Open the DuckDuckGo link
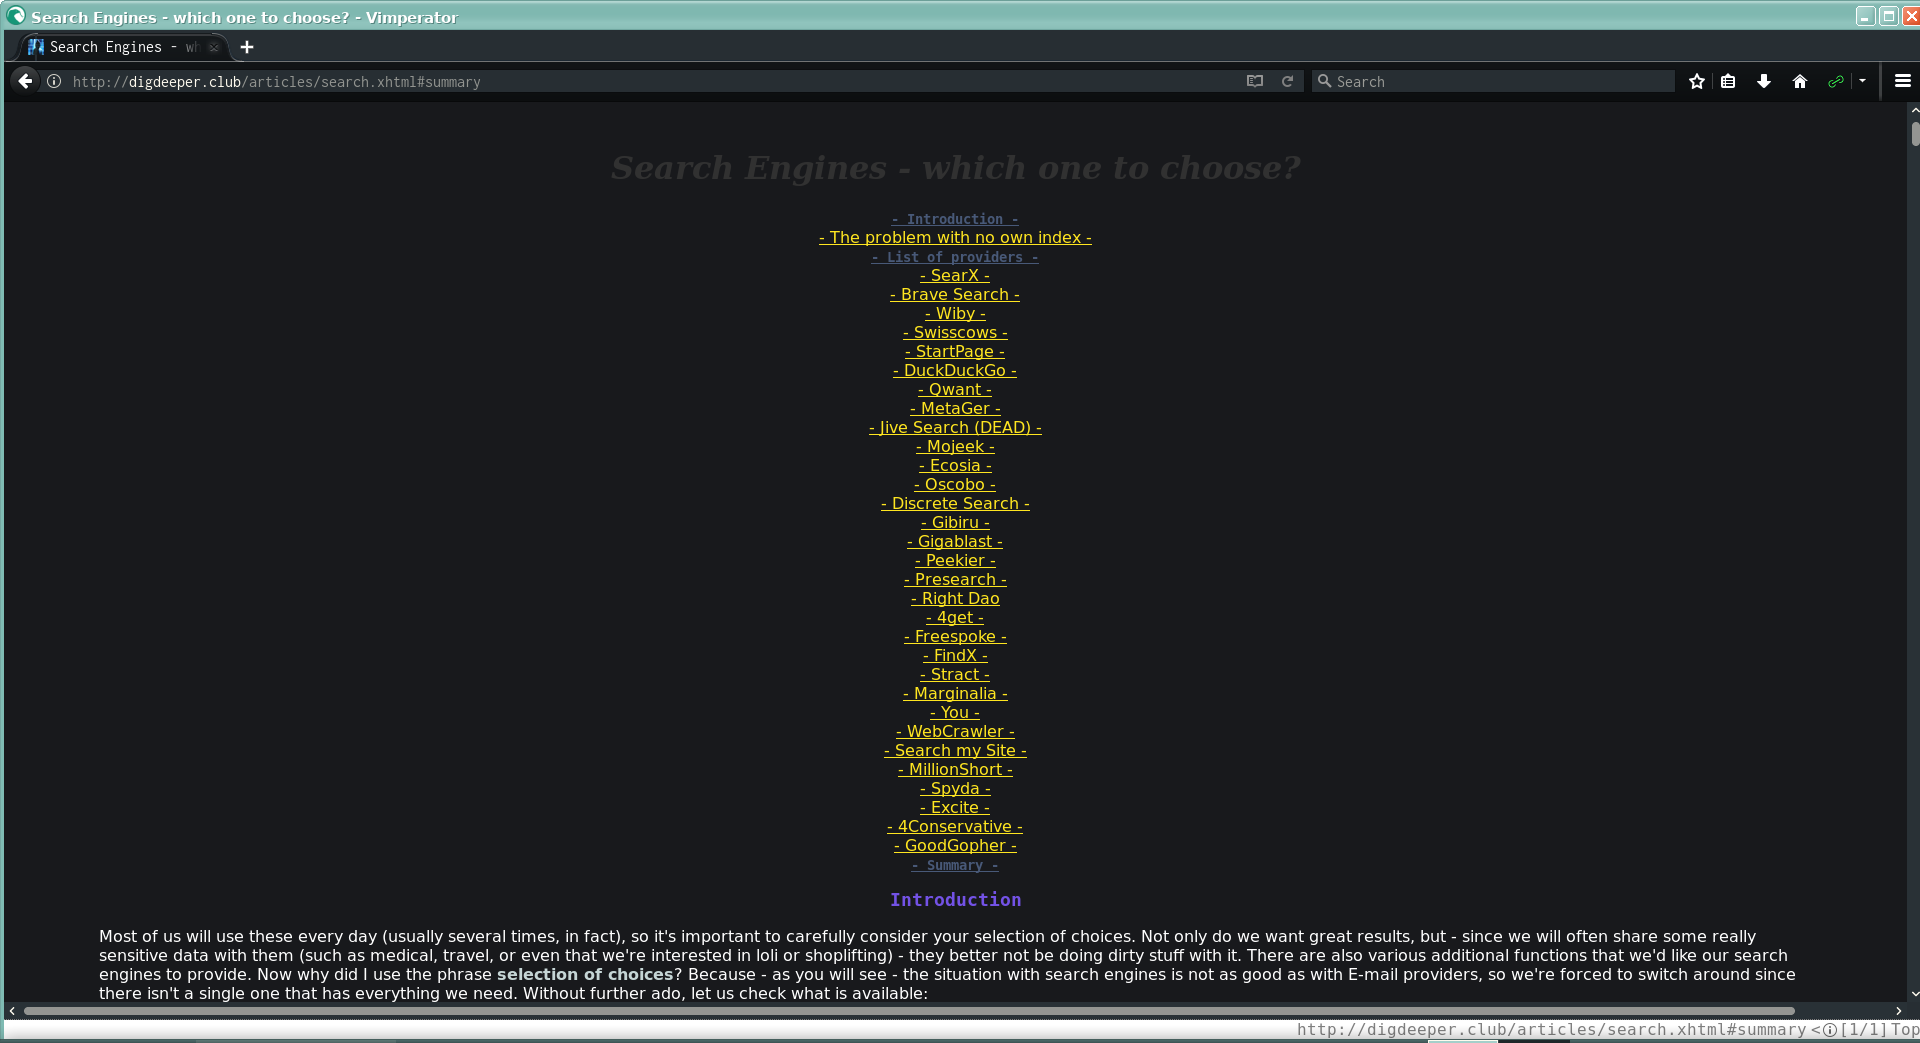The image size is (1920, 1043). tap(955, 370)
